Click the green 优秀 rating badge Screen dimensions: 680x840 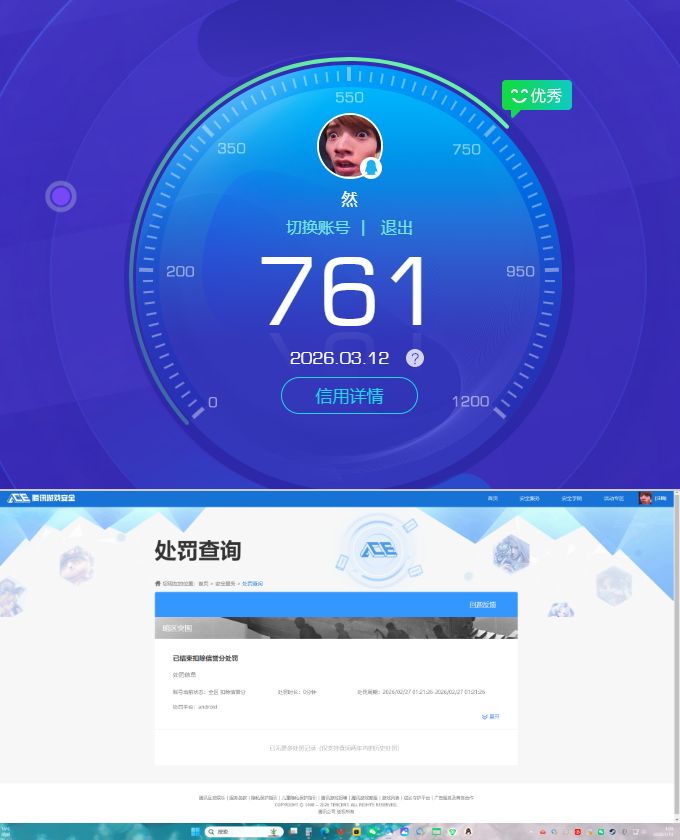click(x=537, y=96)
